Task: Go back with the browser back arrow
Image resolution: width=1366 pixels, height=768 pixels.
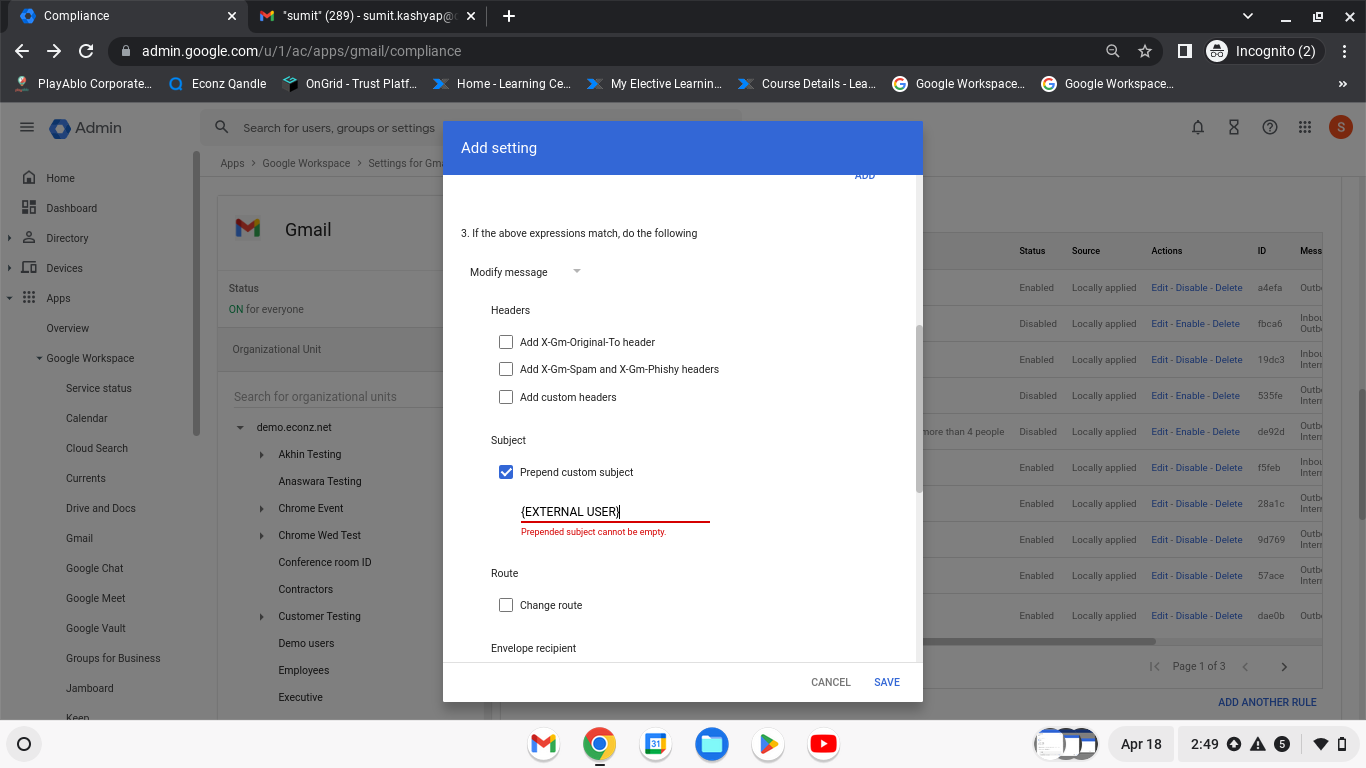Action: tap(22, 51)
